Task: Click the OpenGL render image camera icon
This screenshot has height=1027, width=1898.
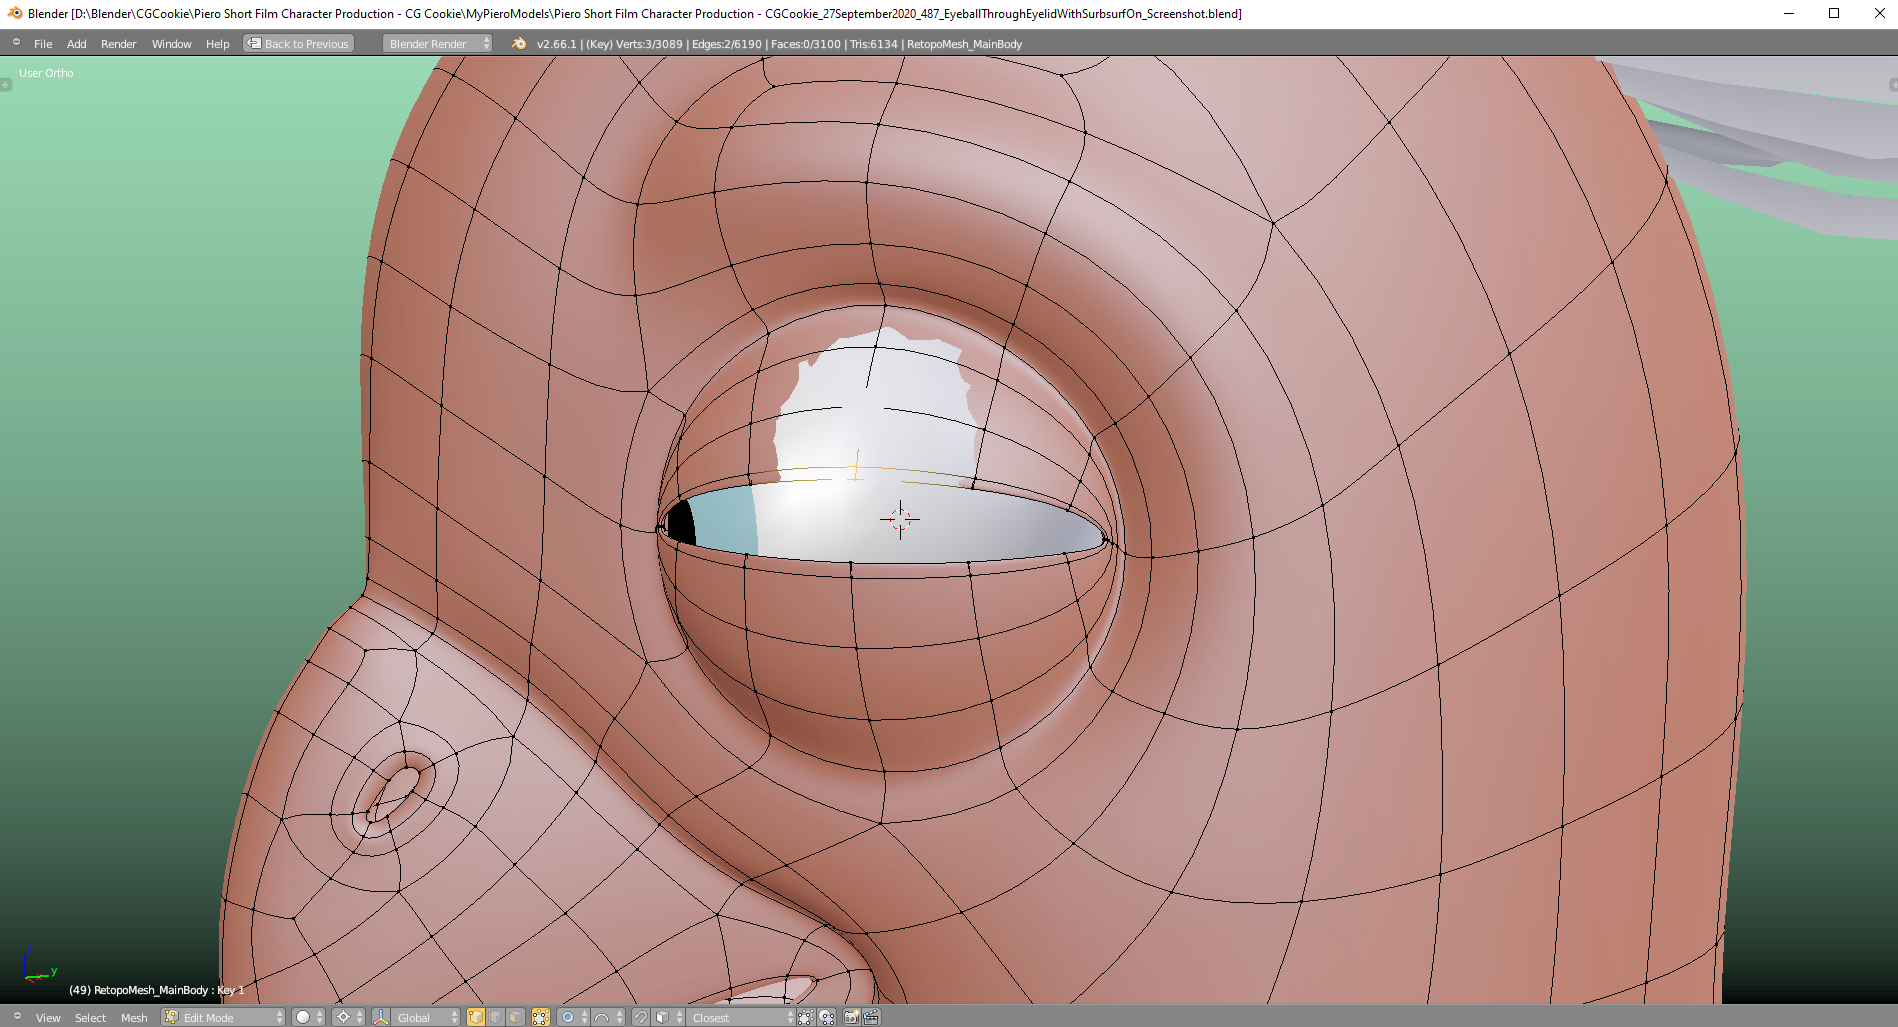Action: click(x=851, y=1017)
